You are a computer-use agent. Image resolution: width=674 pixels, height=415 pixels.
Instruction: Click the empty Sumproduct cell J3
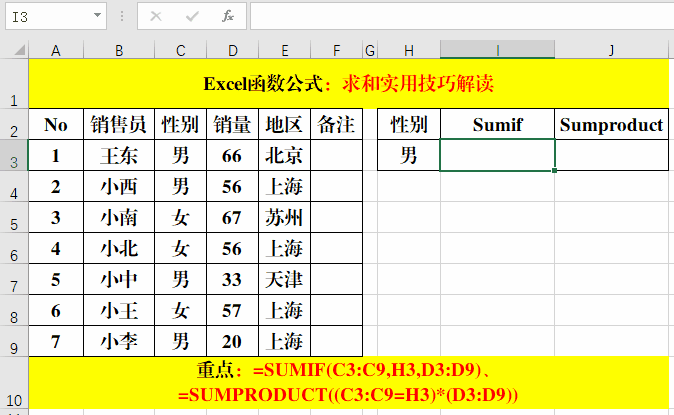[x=611, y=155]
